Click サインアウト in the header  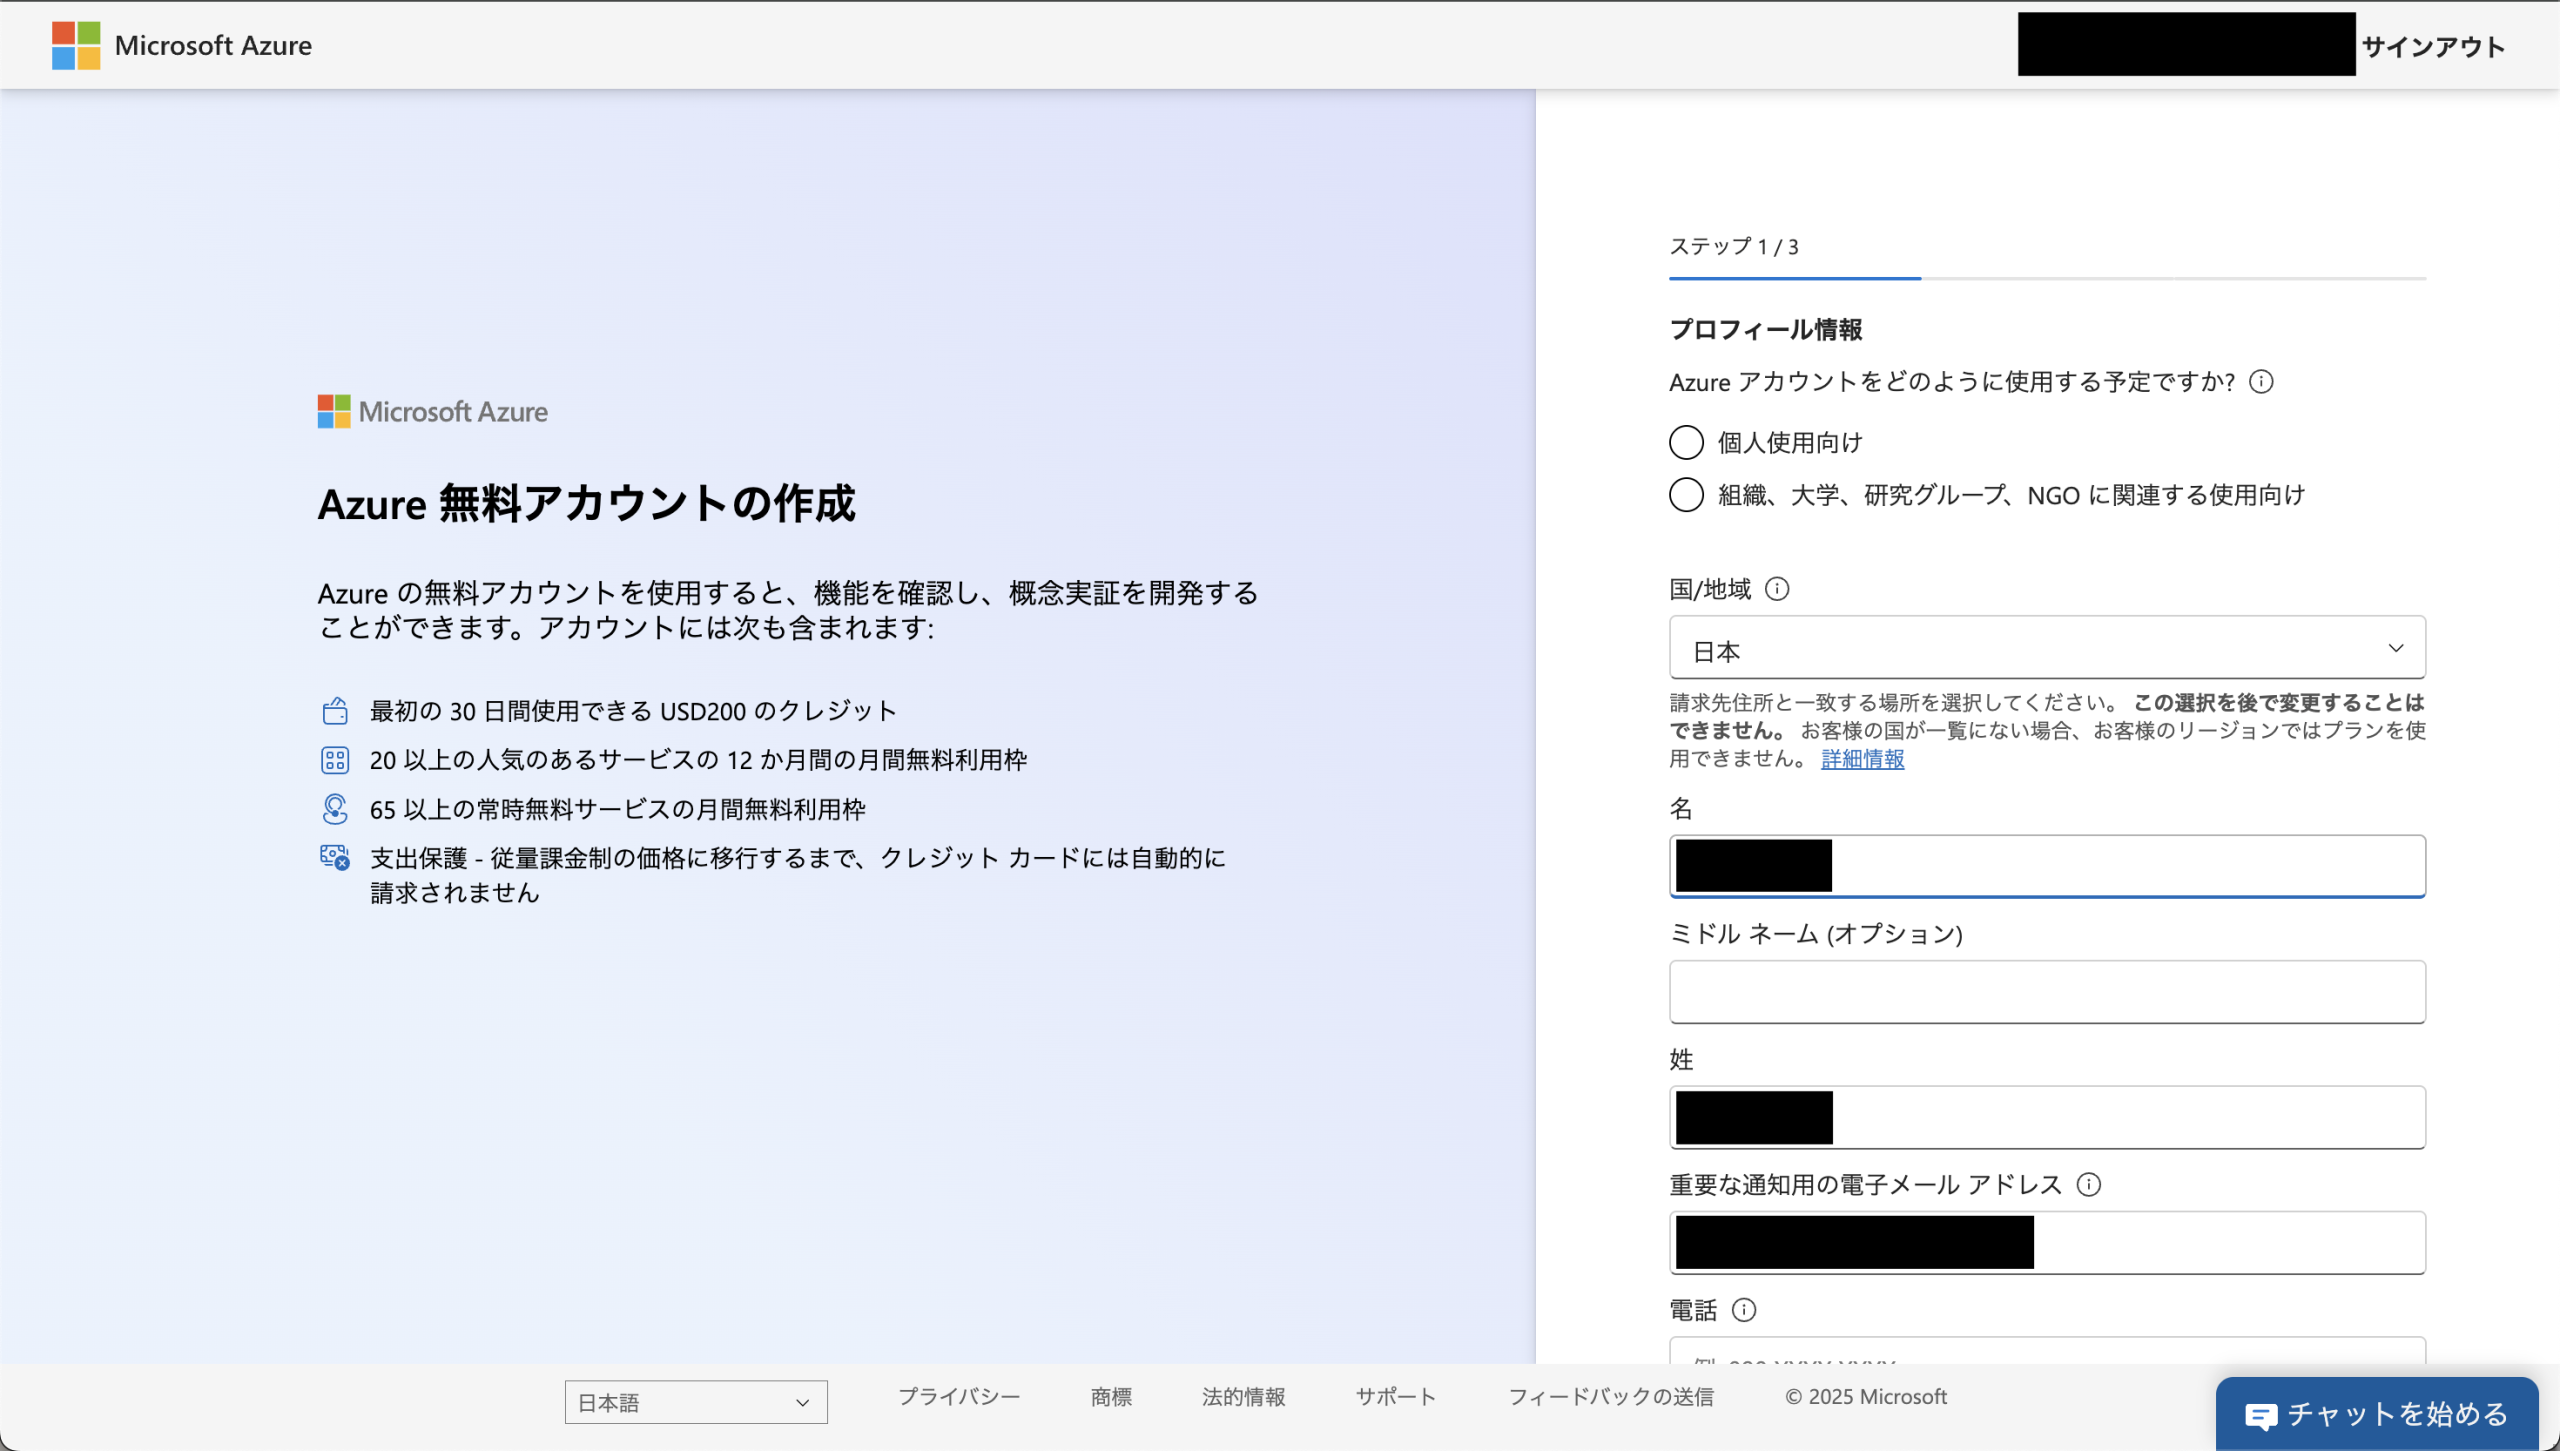[x=2433, y=46]
